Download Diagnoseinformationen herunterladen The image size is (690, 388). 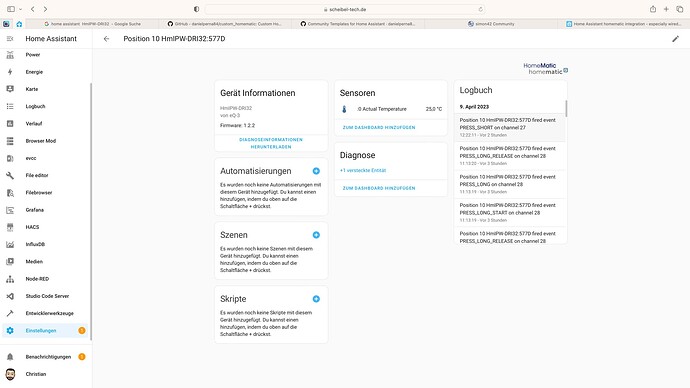point(271,143)
